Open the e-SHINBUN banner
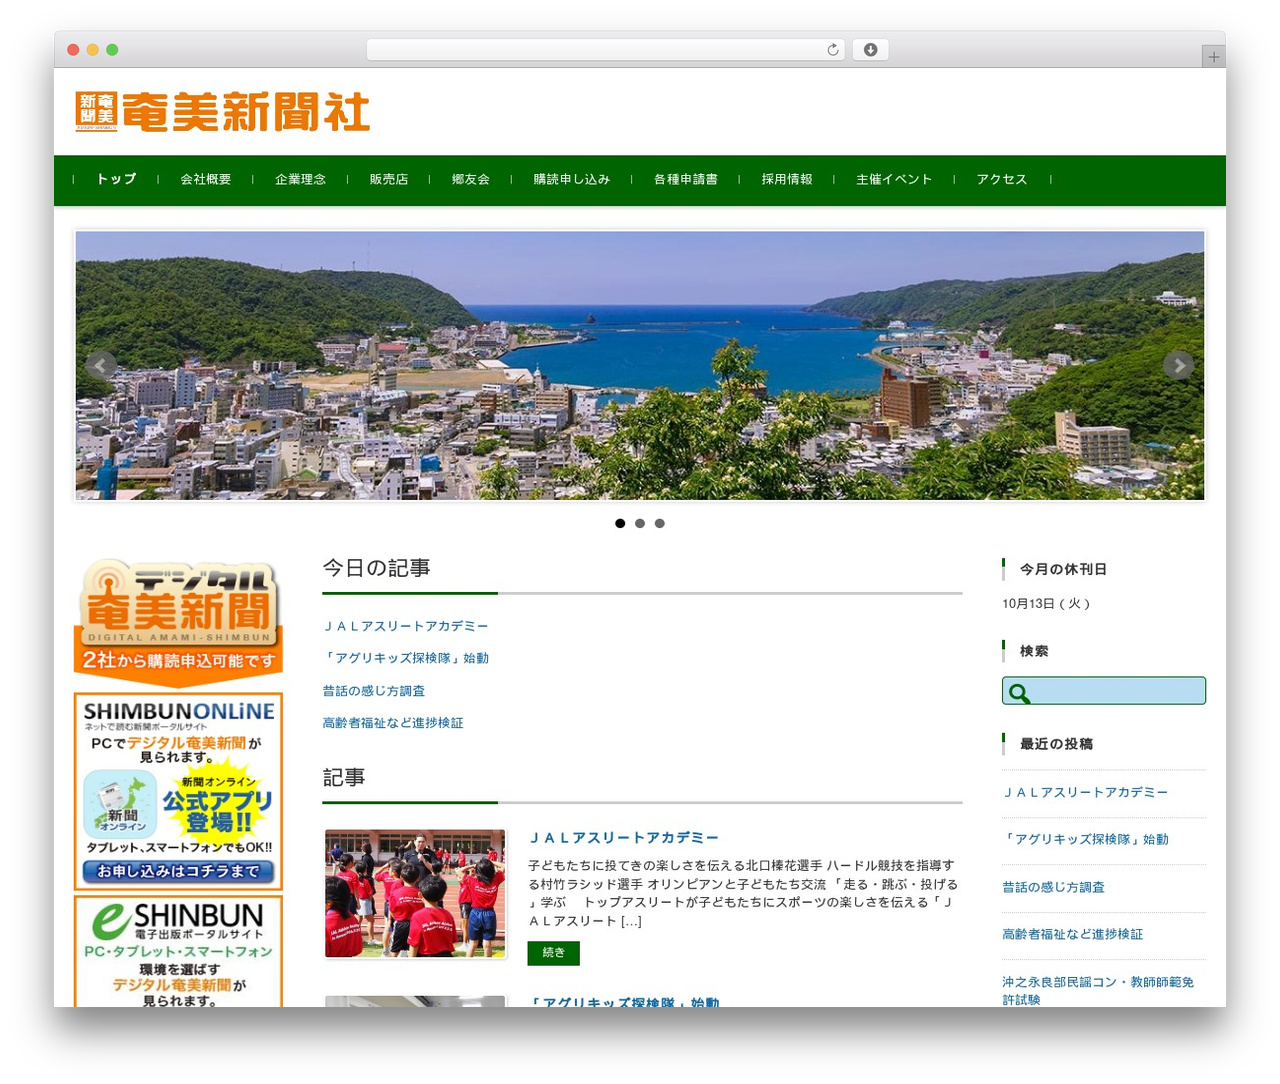This screenshot has width=1280, height=1084. click(178, 951)
